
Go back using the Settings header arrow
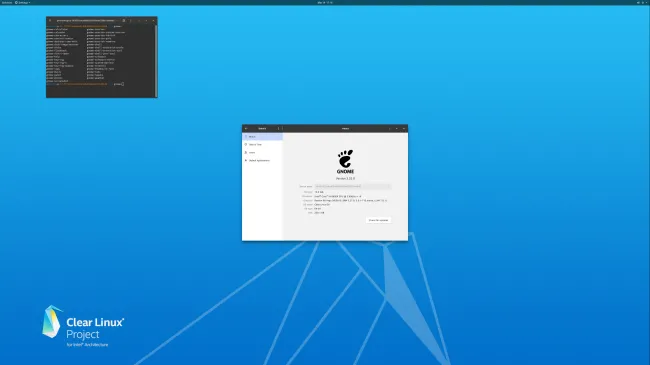pyautogui.click(x=246, y=129)
